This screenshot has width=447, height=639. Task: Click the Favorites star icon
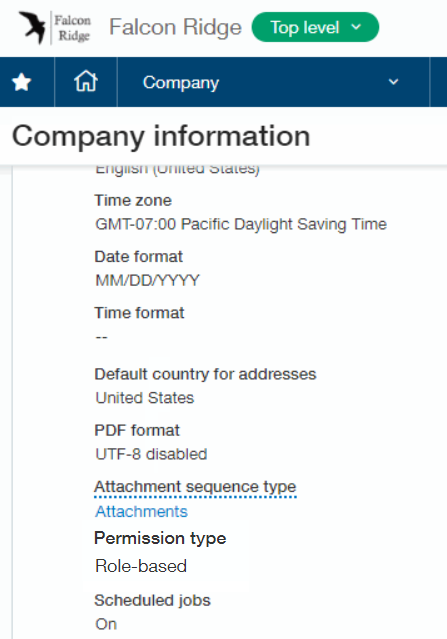point(22,82)
